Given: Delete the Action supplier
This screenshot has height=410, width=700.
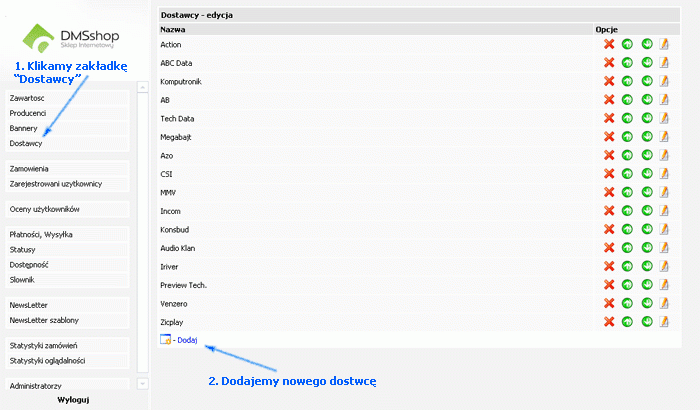Looking at the screenshot, I should coord(609,44).
